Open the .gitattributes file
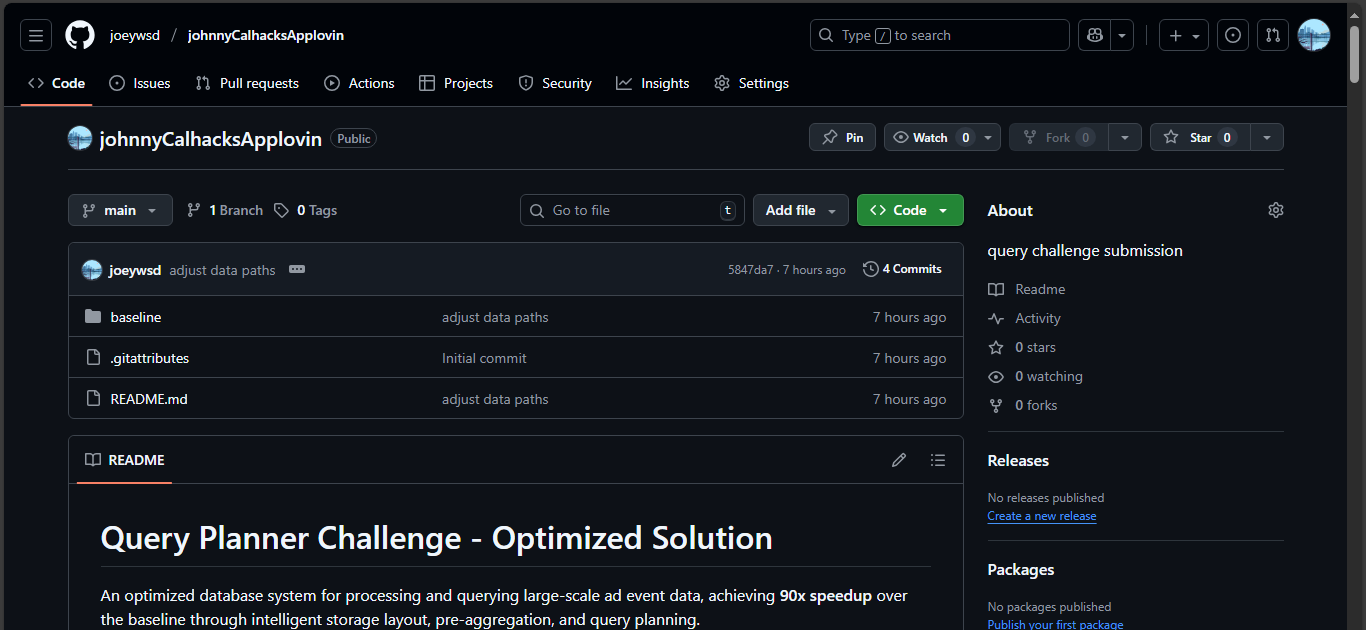The width and height of the screenshot is (1366, 630). pos(150,358)
